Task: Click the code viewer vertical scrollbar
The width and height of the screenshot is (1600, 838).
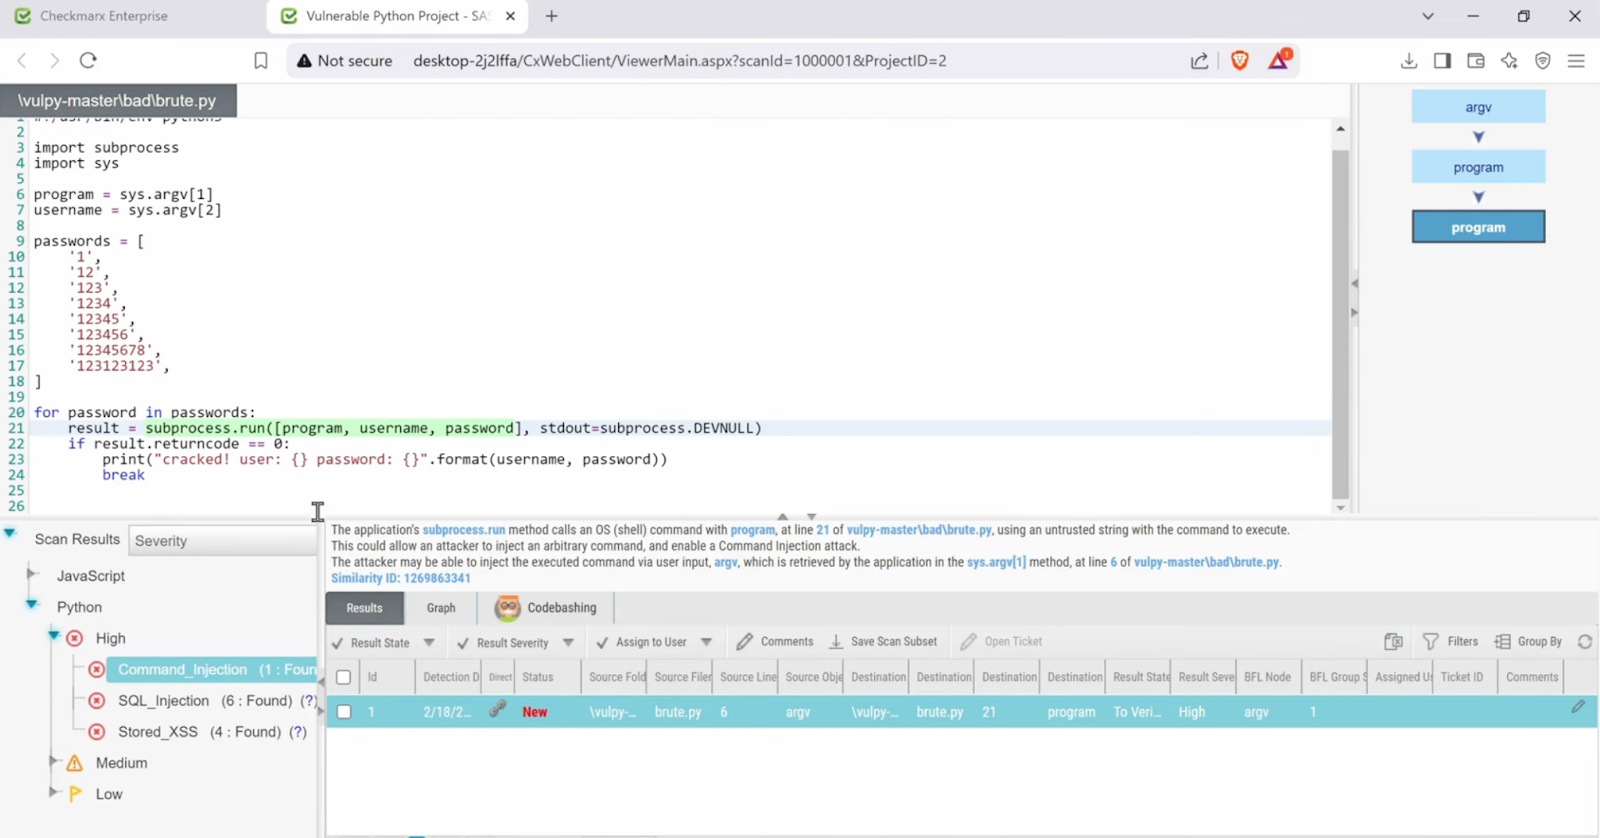Action: (x=1340, y=320)
